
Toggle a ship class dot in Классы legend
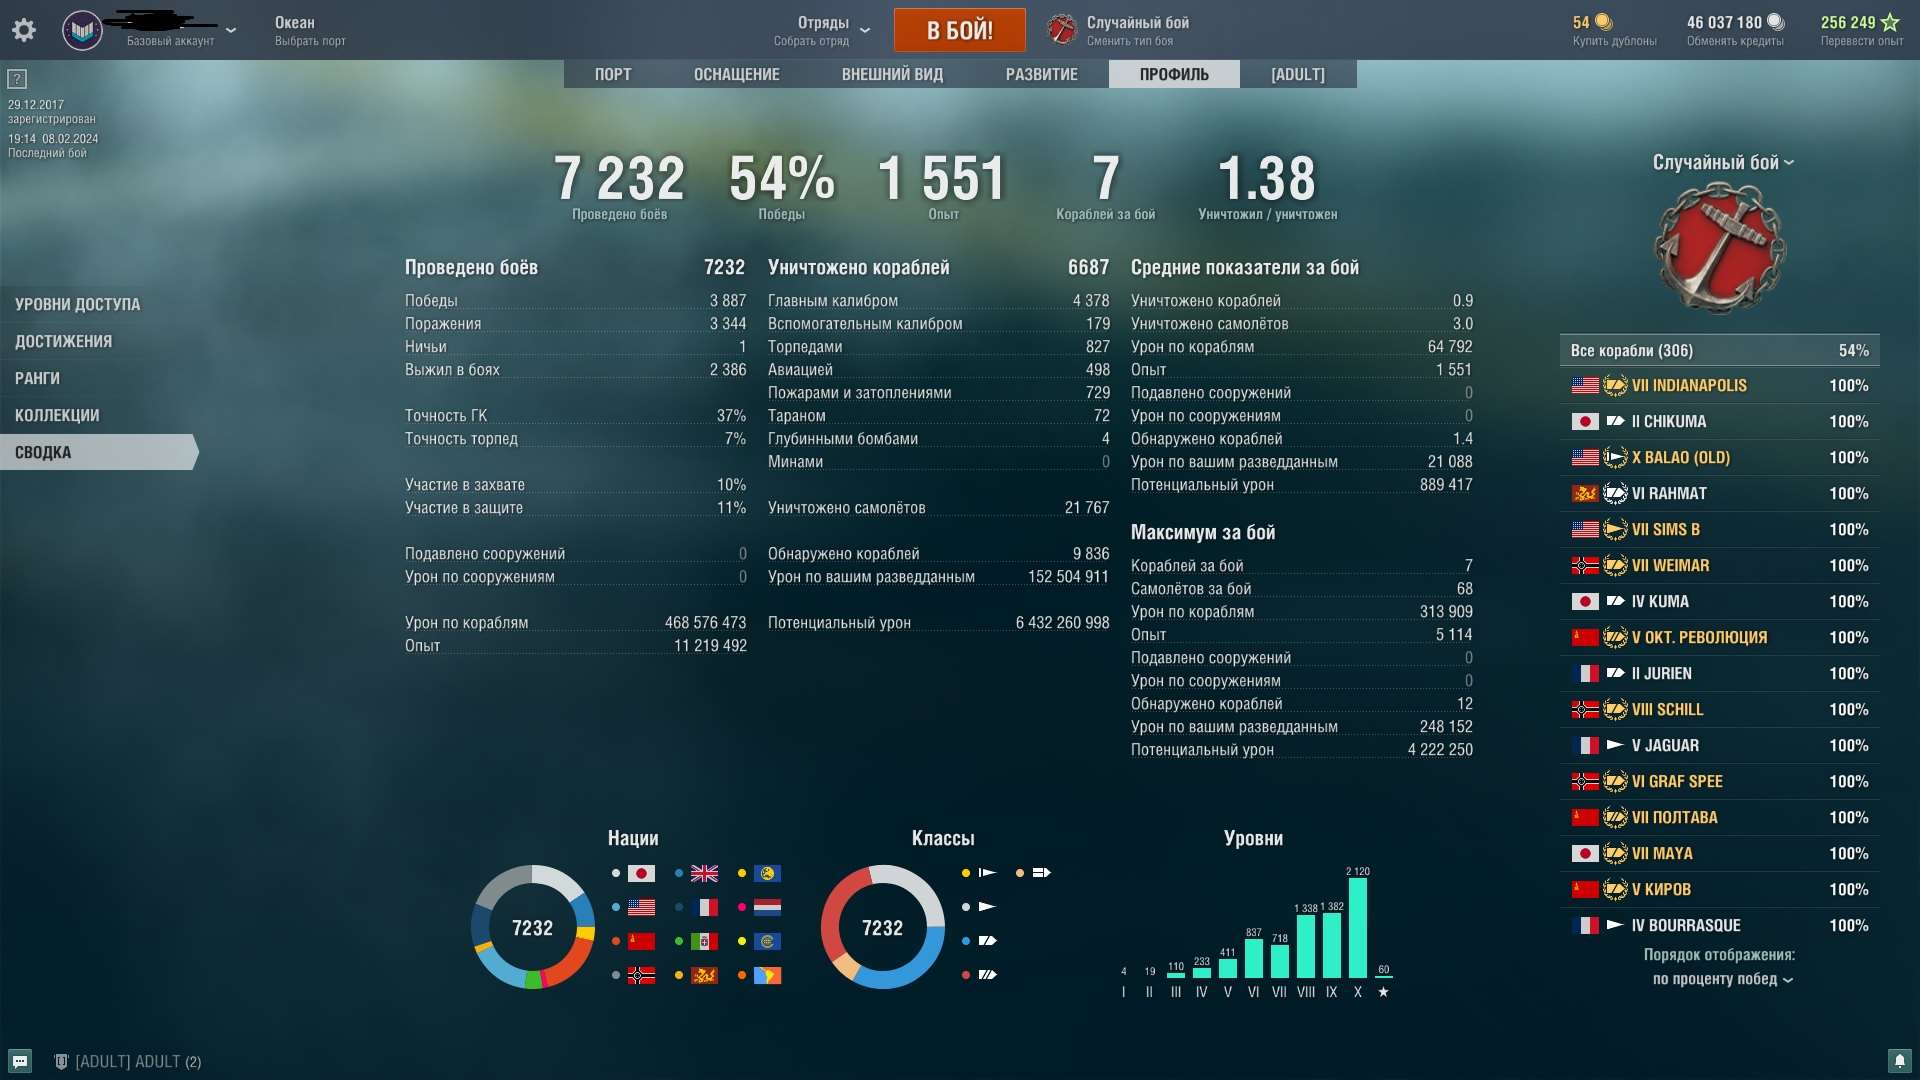point(966,873)
